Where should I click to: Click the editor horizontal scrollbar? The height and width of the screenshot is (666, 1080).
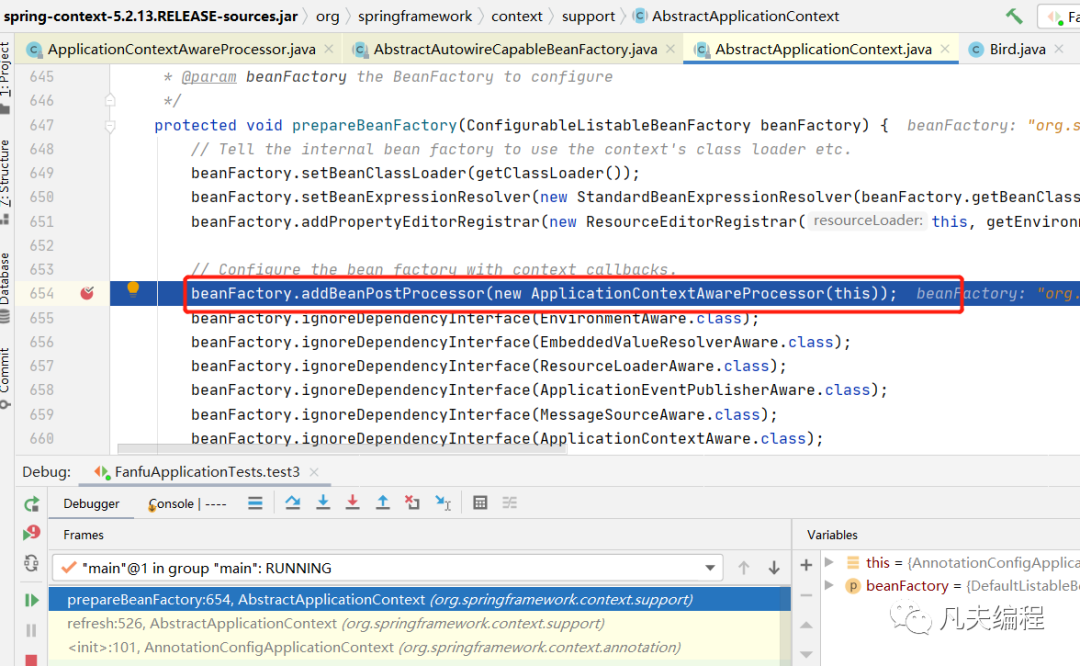point(342,449)
